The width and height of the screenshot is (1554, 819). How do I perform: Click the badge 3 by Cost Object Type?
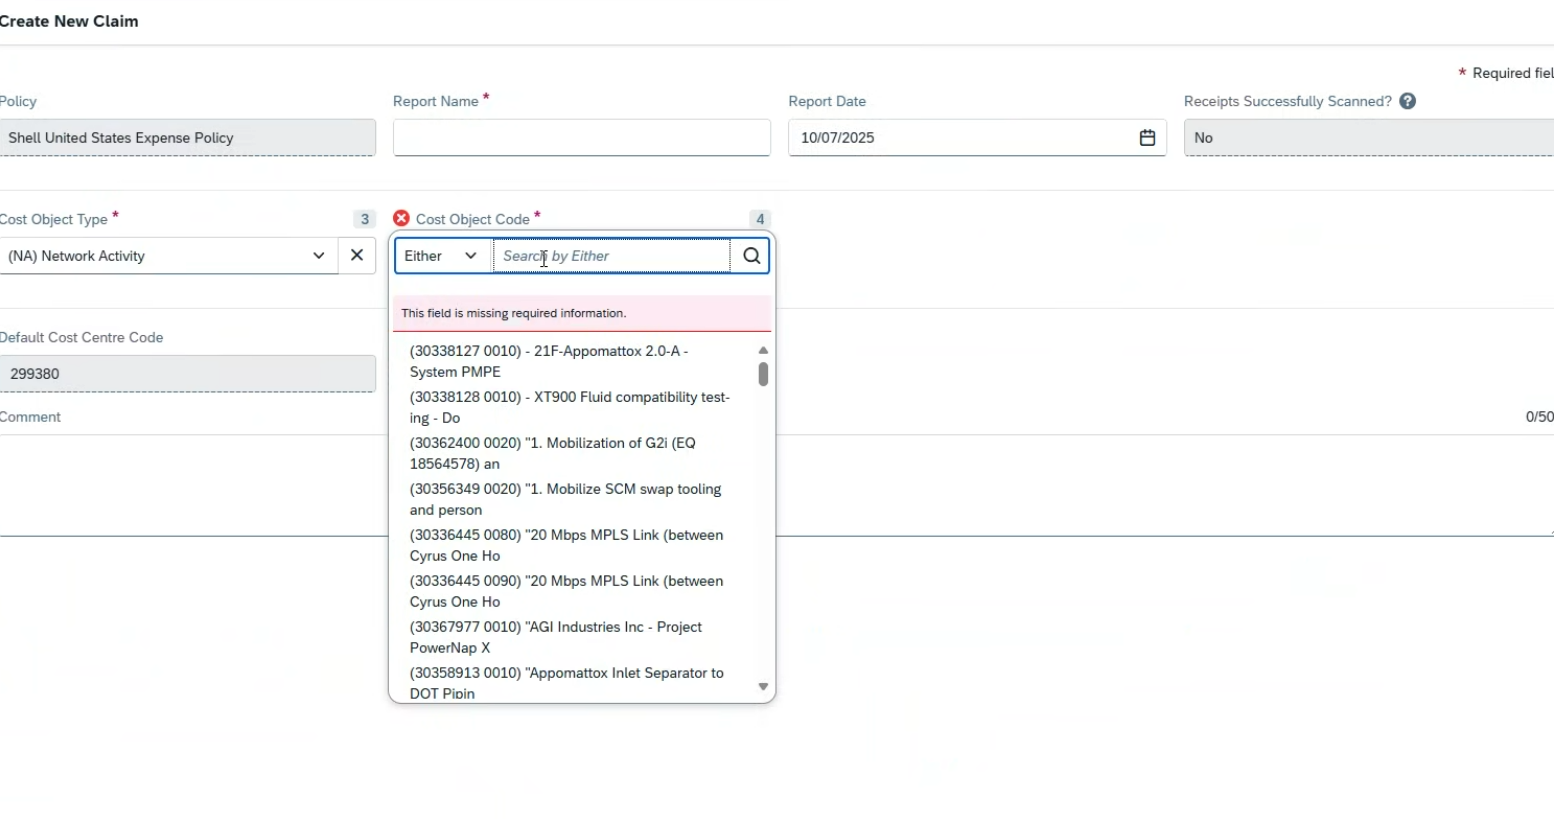(x=365, y=219)
